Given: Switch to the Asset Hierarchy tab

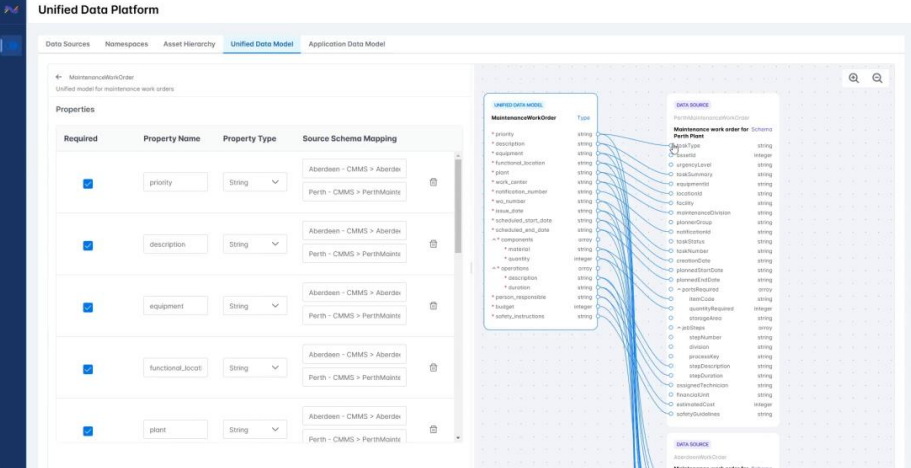Looking at the screenshot, I should point(189,44).
